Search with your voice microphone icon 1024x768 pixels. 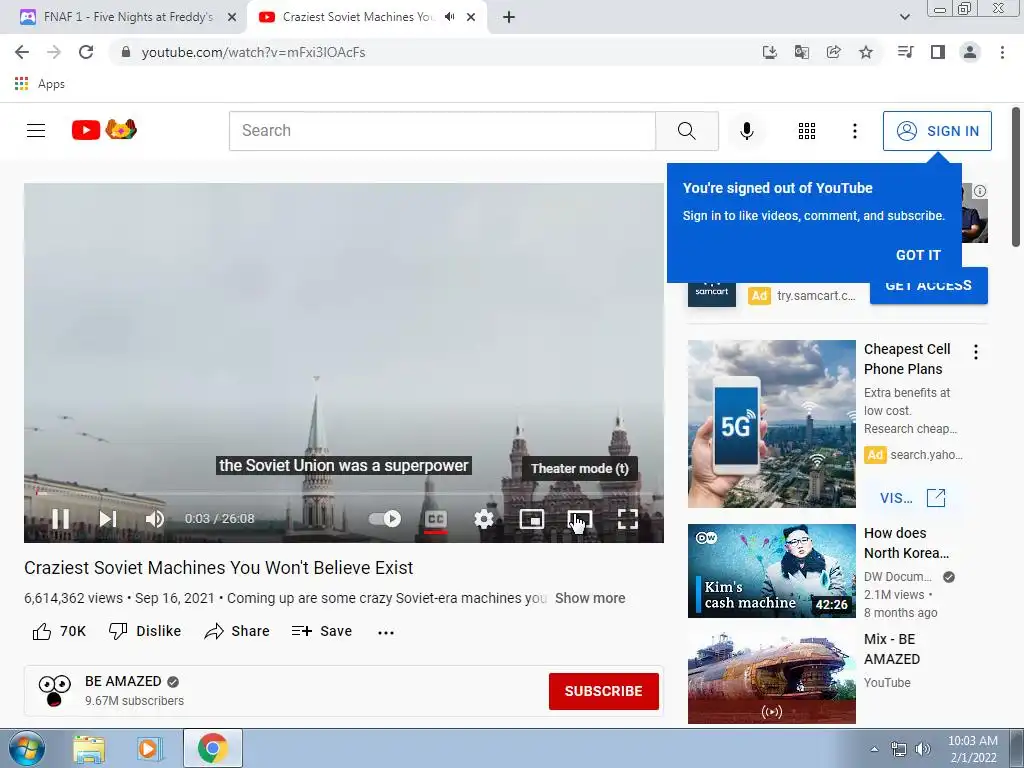tap(747, 131)
